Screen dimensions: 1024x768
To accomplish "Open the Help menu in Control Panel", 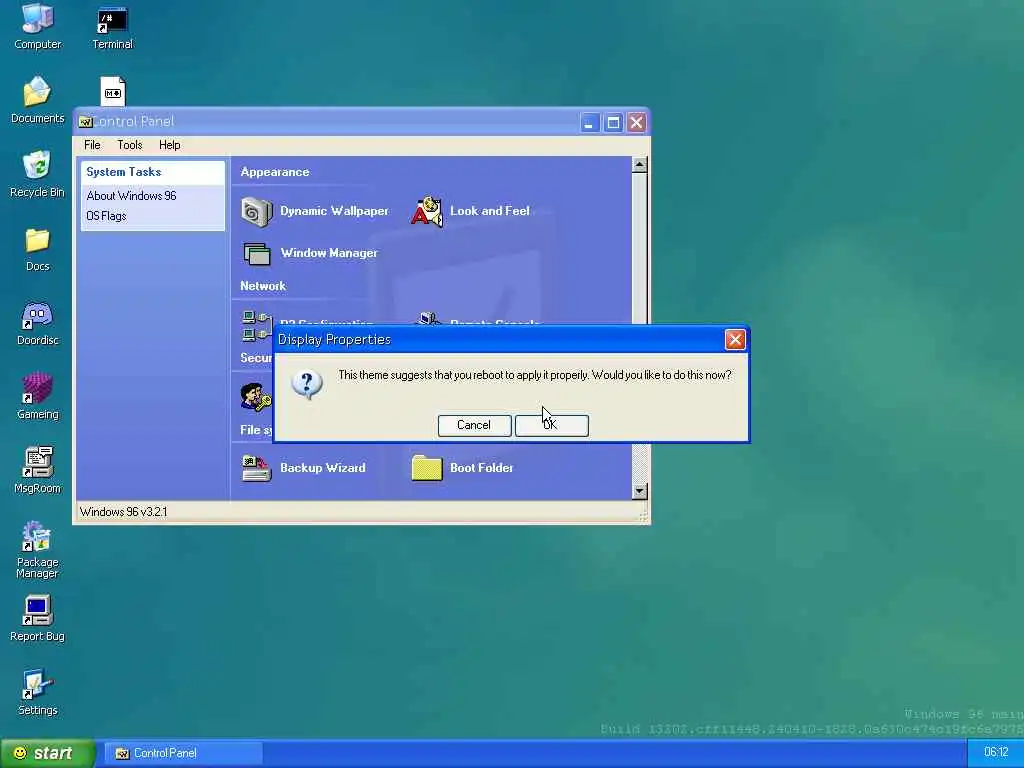I will click(x=170, y=145).
